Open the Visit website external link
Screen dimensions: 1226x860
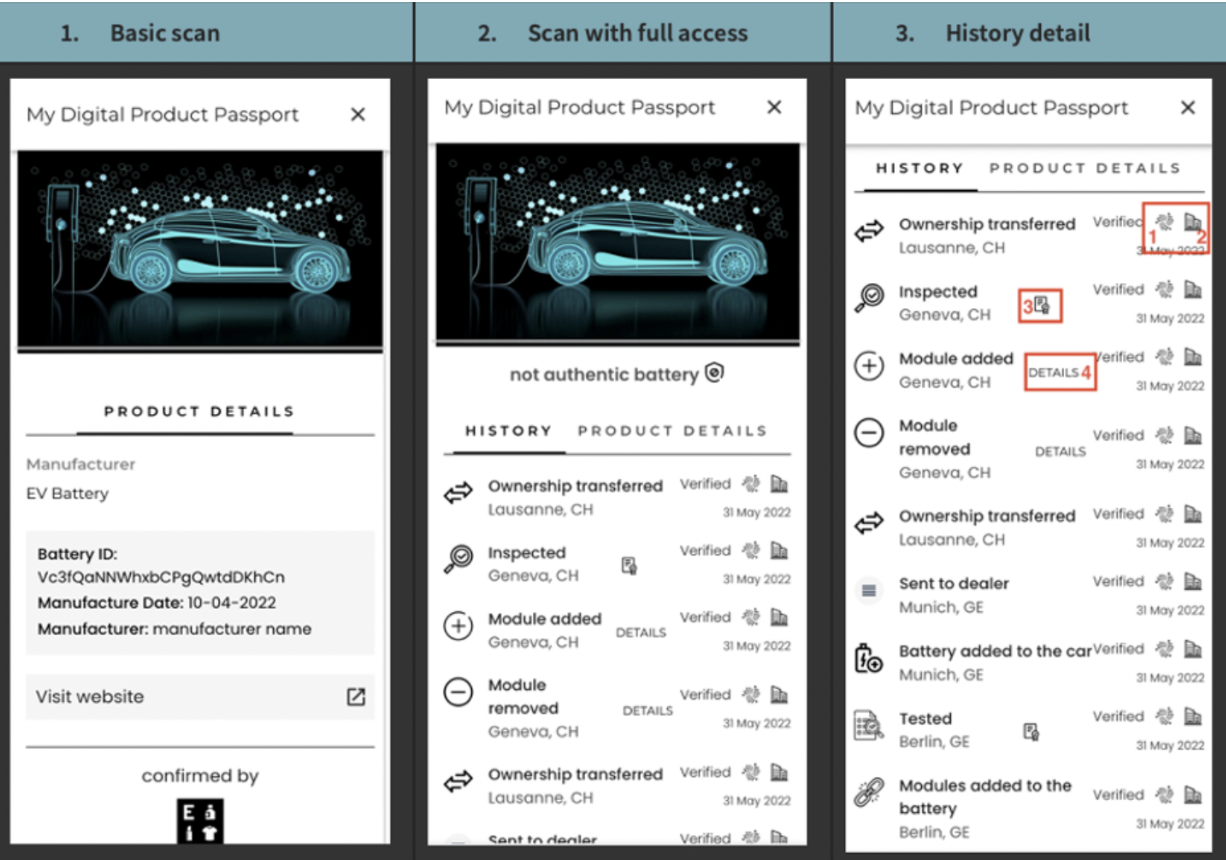point(354,697)
